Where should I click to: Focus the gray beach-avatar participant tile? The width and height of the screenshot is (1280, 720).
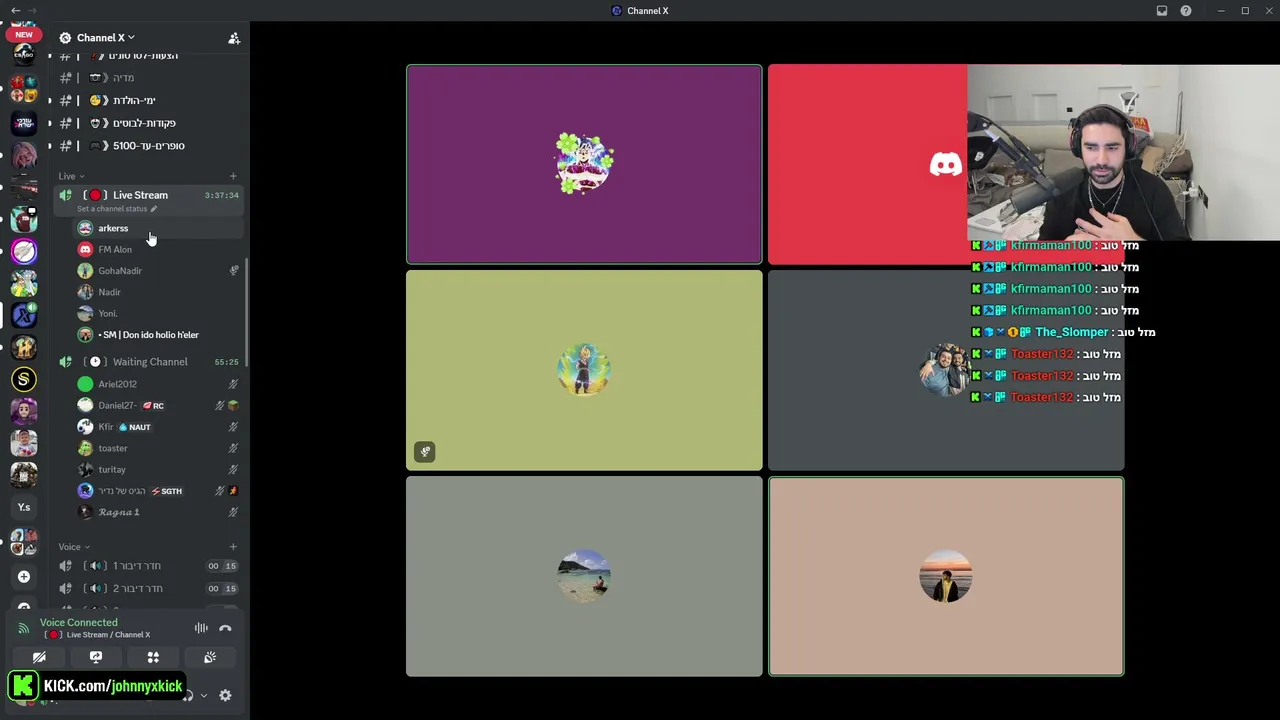click(x=584, y=577)
